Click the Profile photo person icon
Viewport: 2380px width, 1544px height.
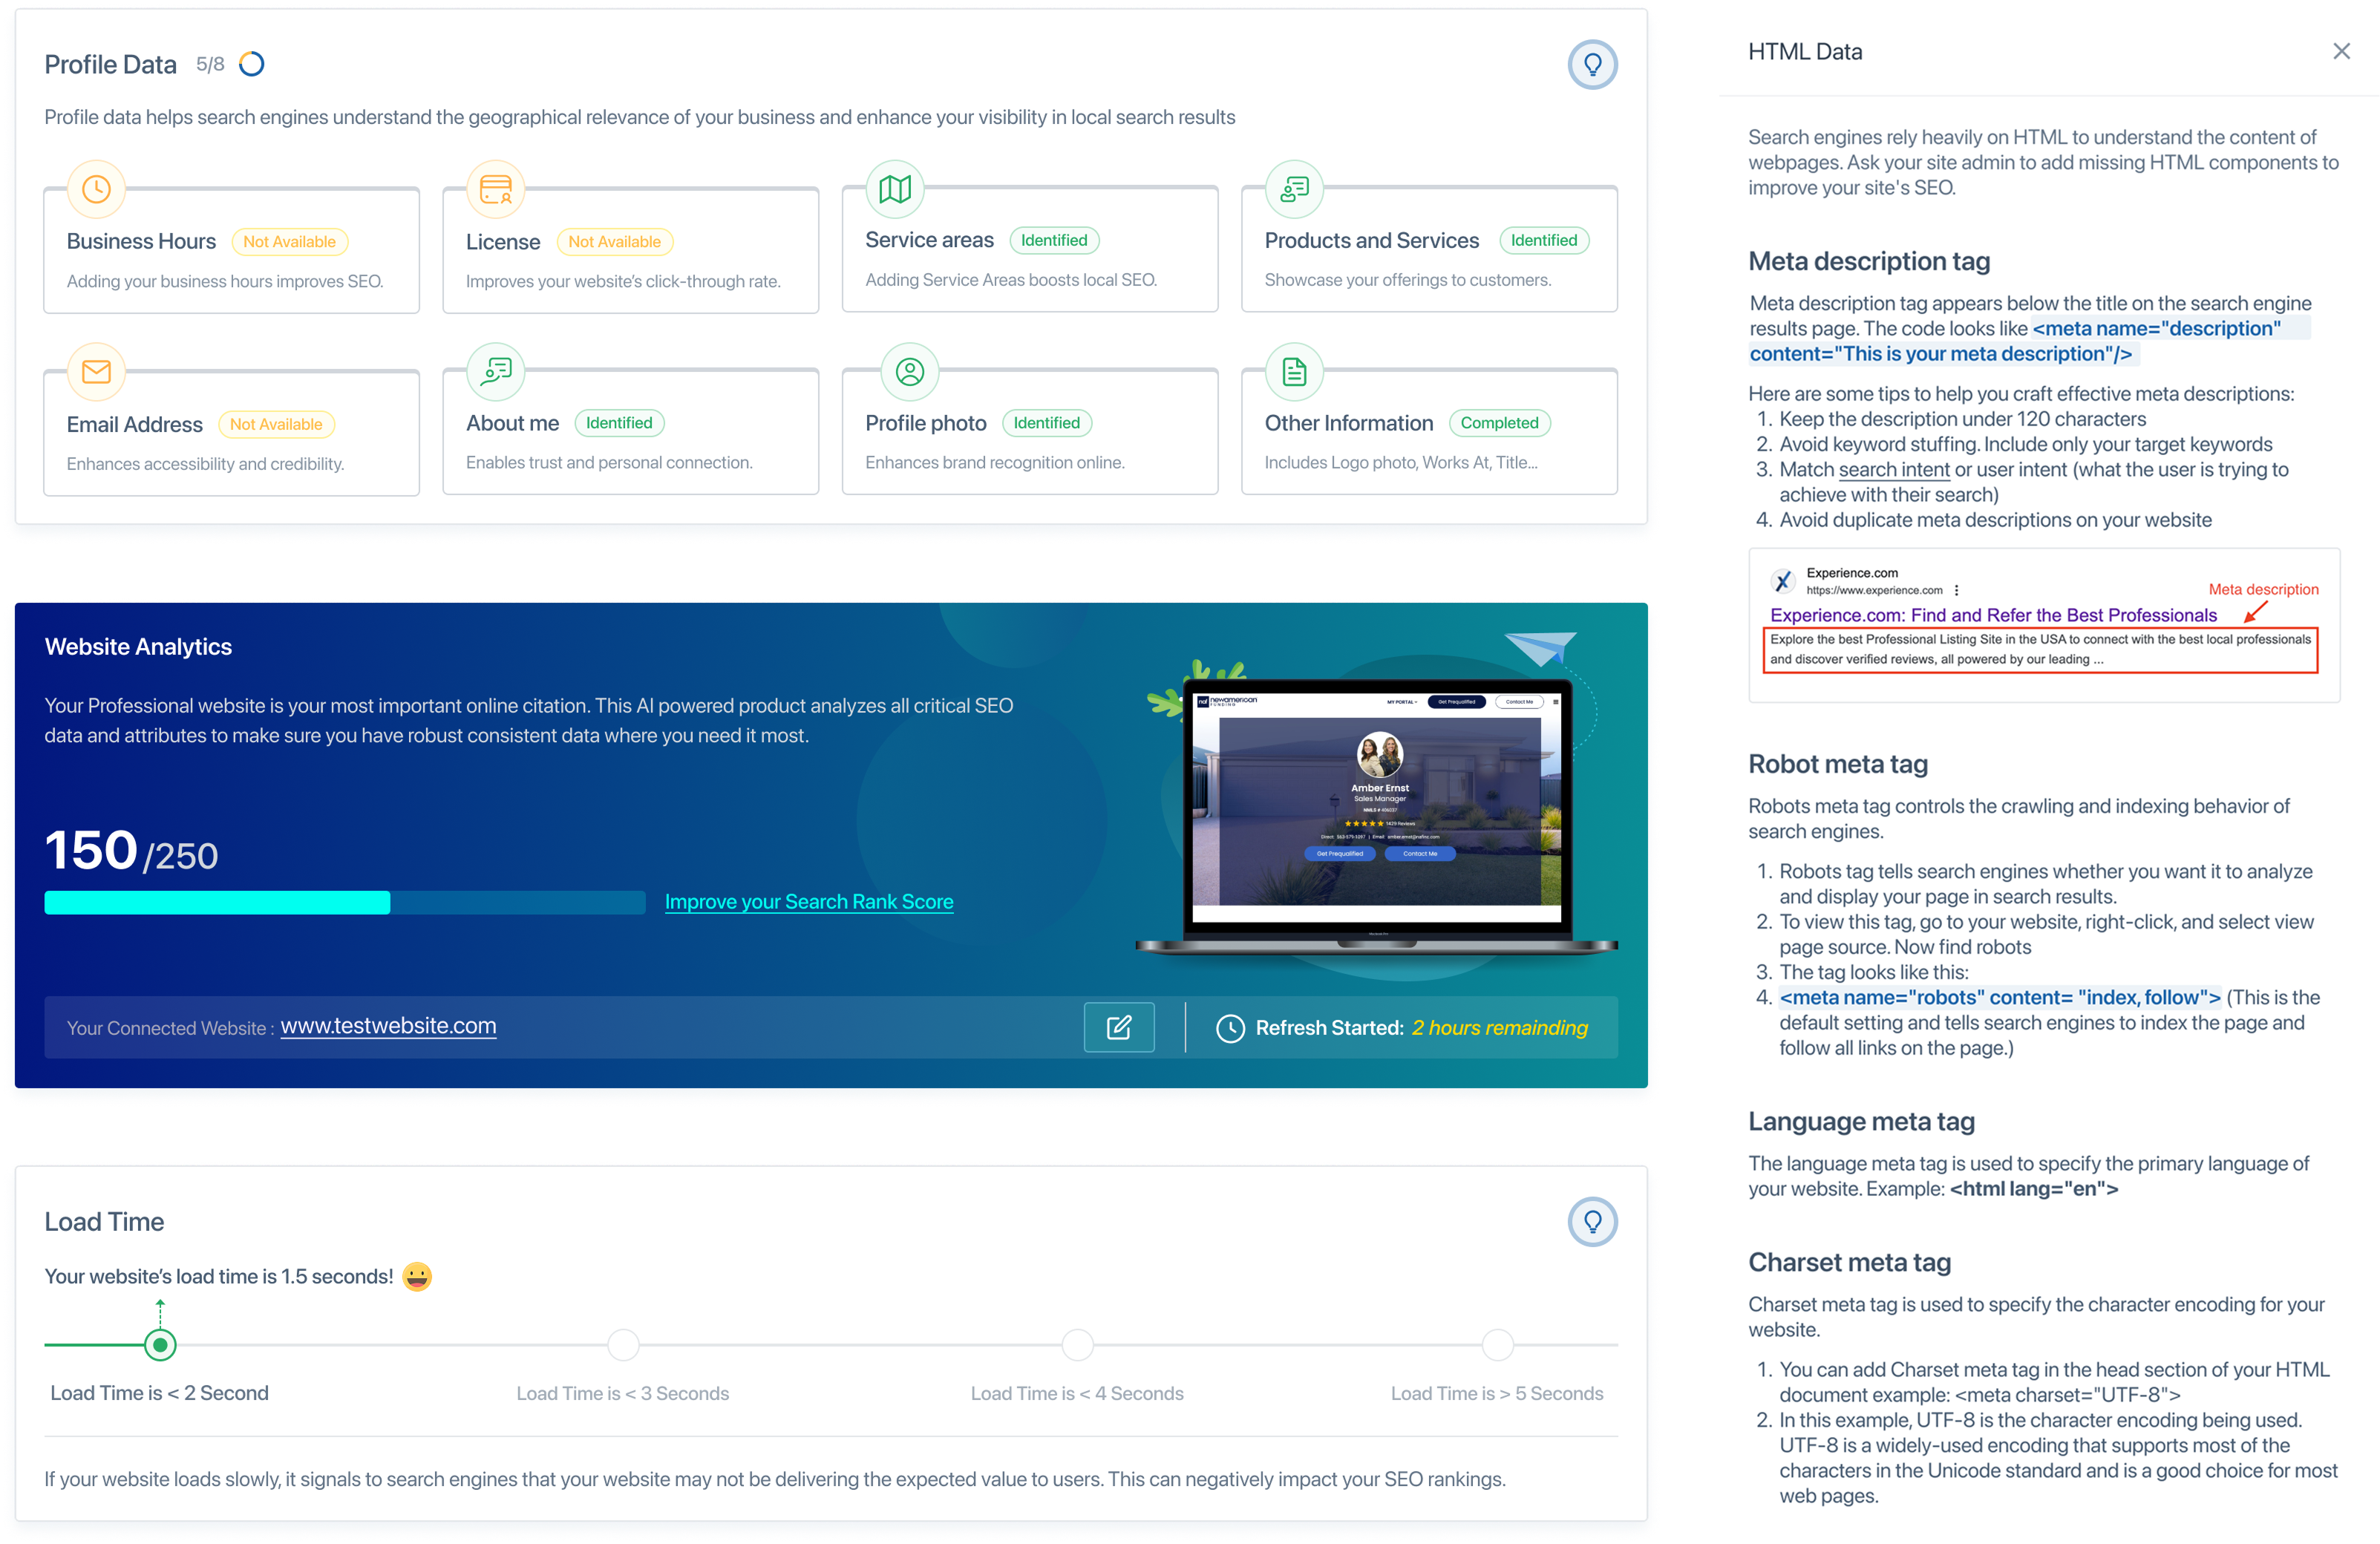point(909,372)
